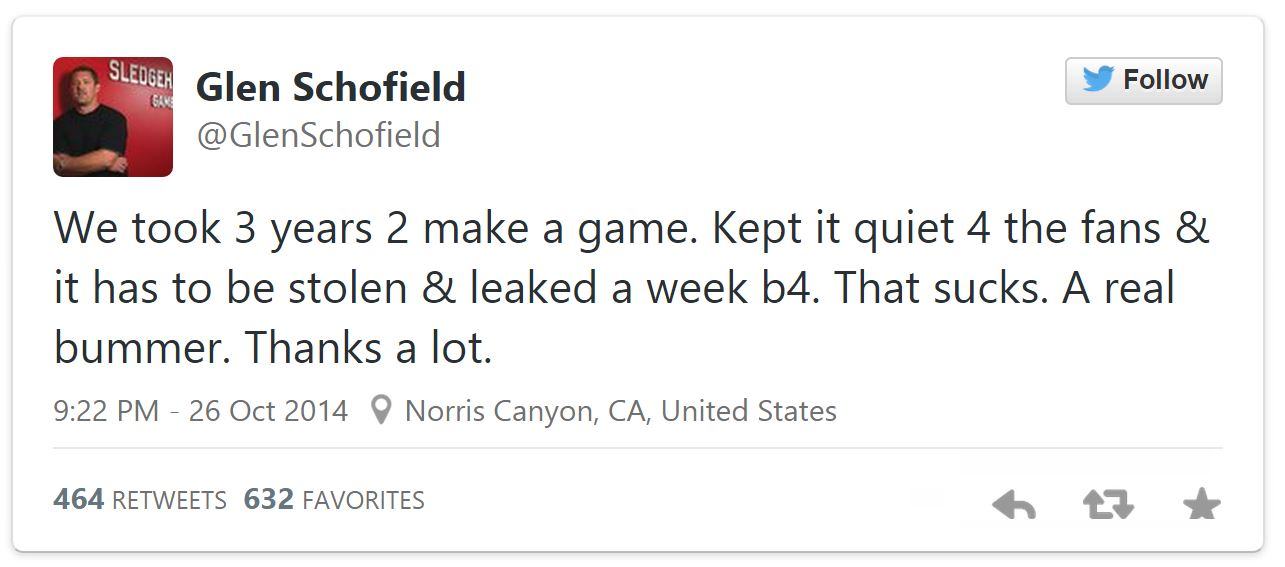The height and width of the screenshot is (567, 1285).
Task: Open Glen Schofield's profile picture
Action: 112,117
